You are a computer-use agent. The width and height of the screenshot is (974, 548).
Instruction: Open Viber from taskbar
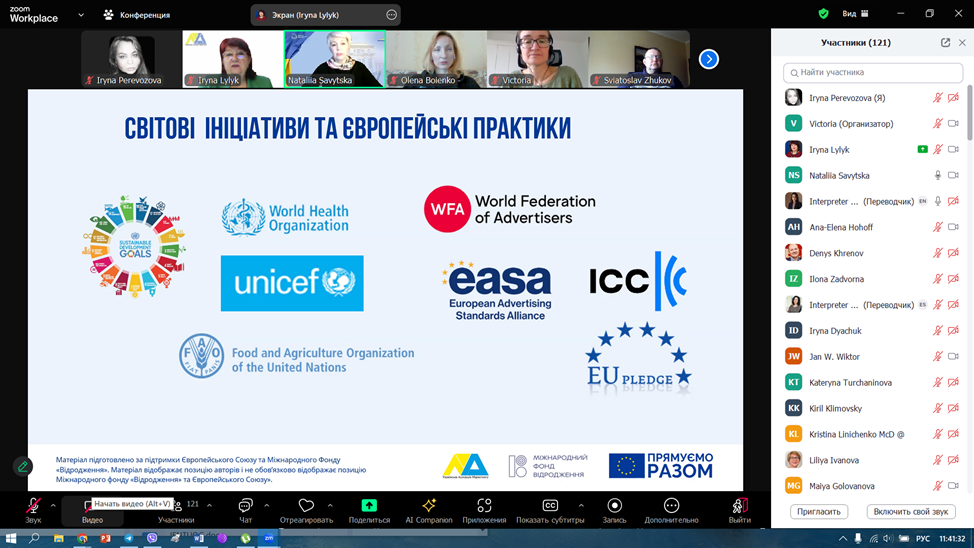(152, 538)
